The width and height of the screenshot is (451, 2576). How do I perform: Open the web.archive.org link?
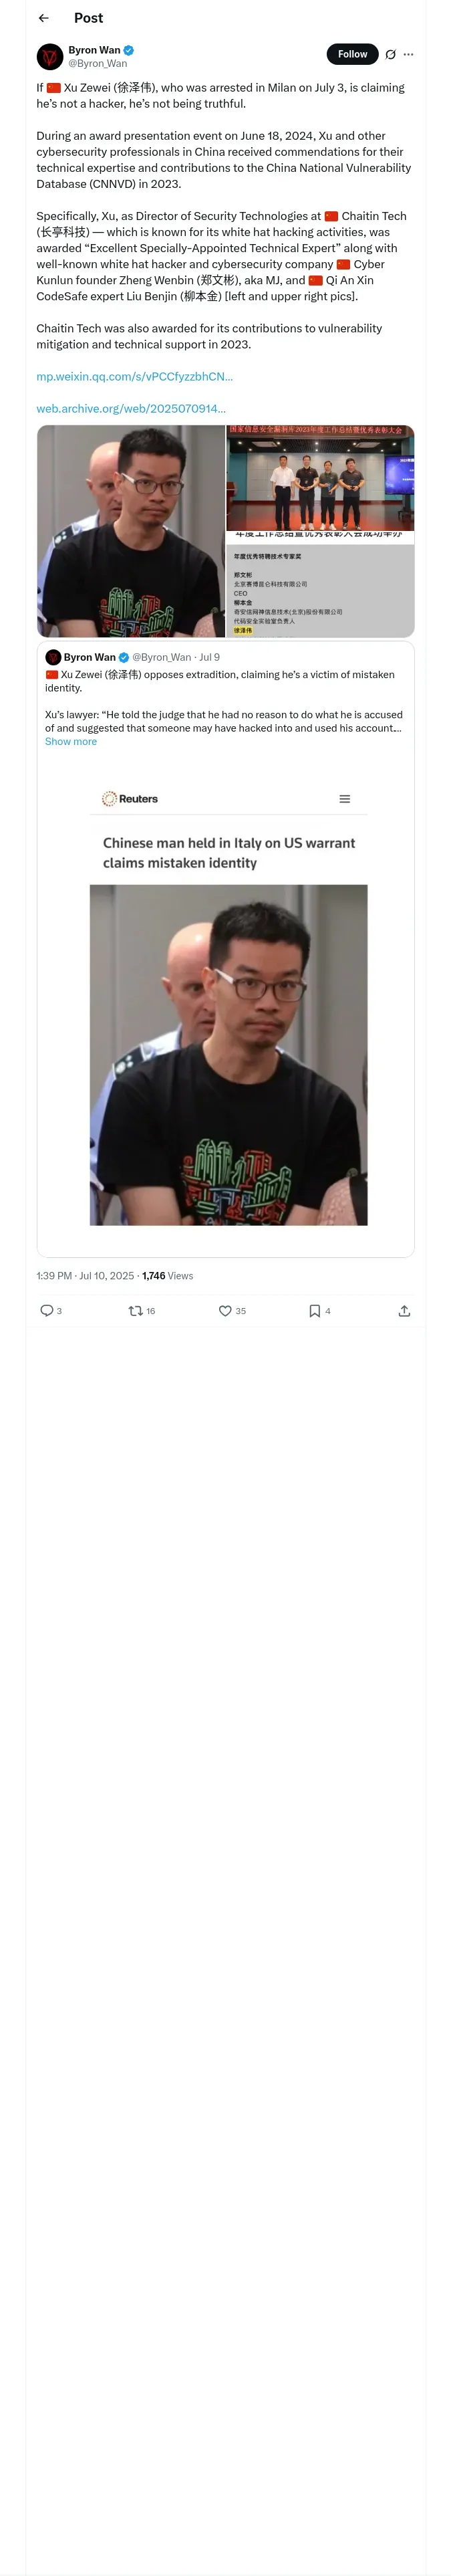tap(131, 408)
